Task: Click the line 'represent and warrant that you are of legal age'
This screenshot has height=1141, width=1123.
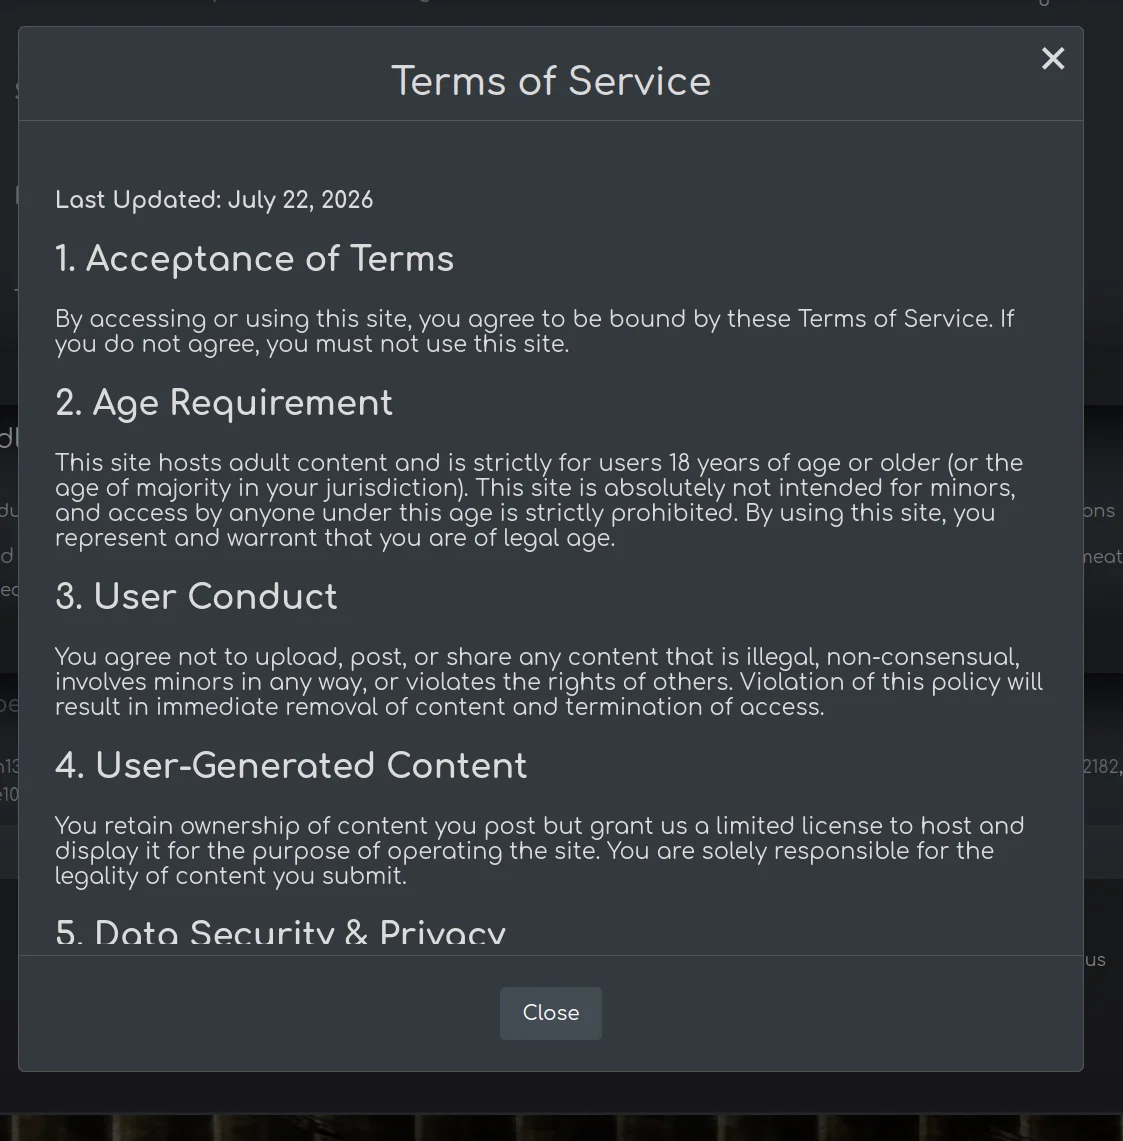Action: [x=335, y=538]
